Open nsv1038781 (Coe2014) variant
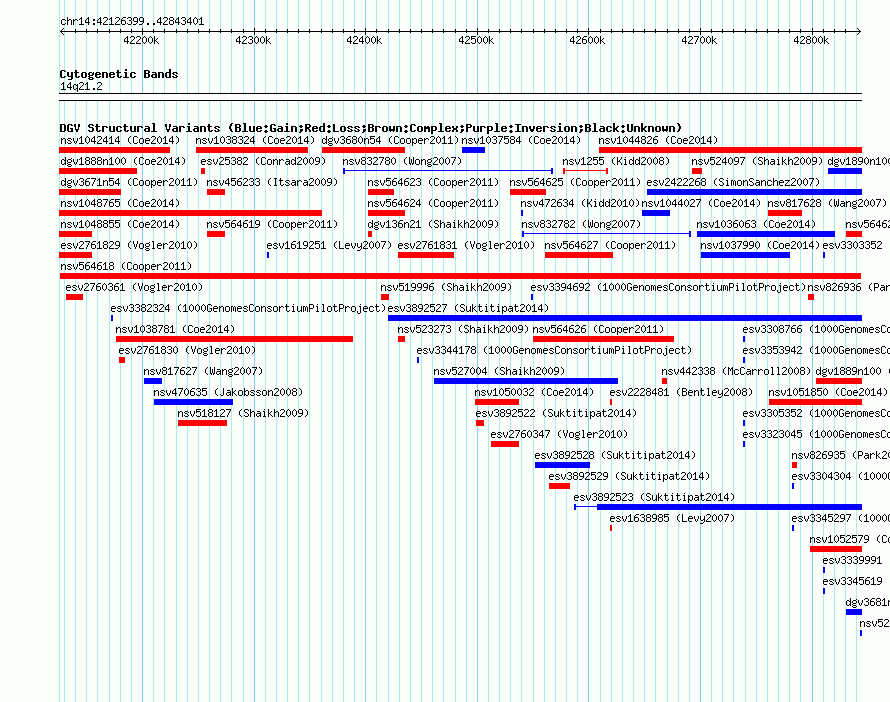The image size is (890, 702). [x=175, y=329]
